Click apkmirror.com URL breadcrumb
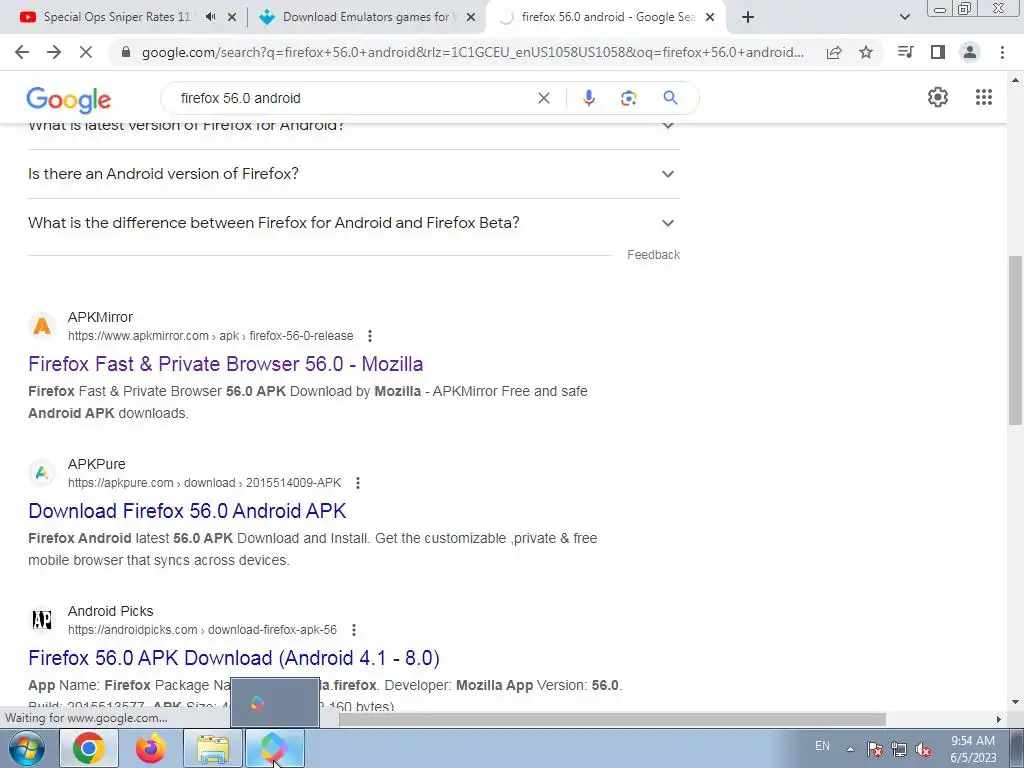The width and height of the screenshot is (1024, 768). coord(210,336)
